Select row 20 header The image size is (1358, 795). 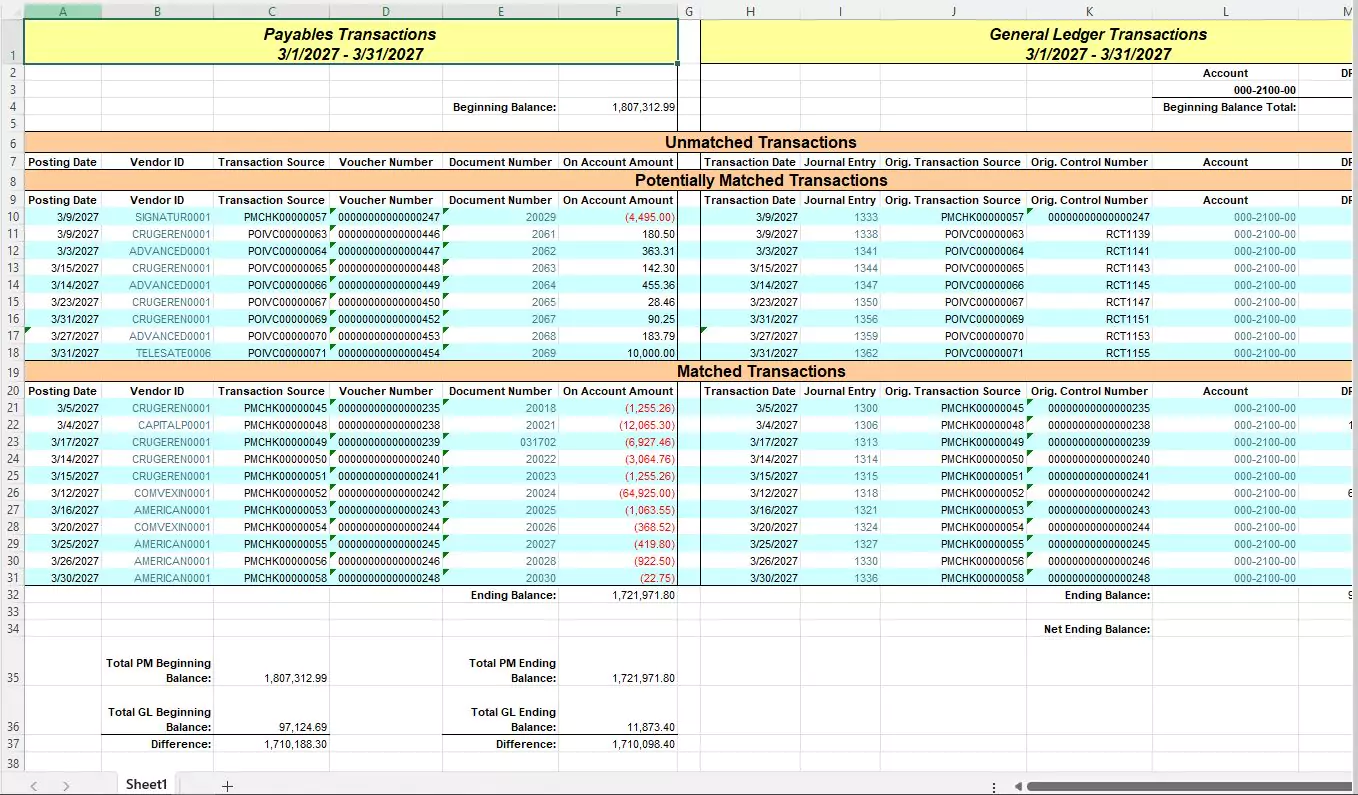tap(11, 391)
